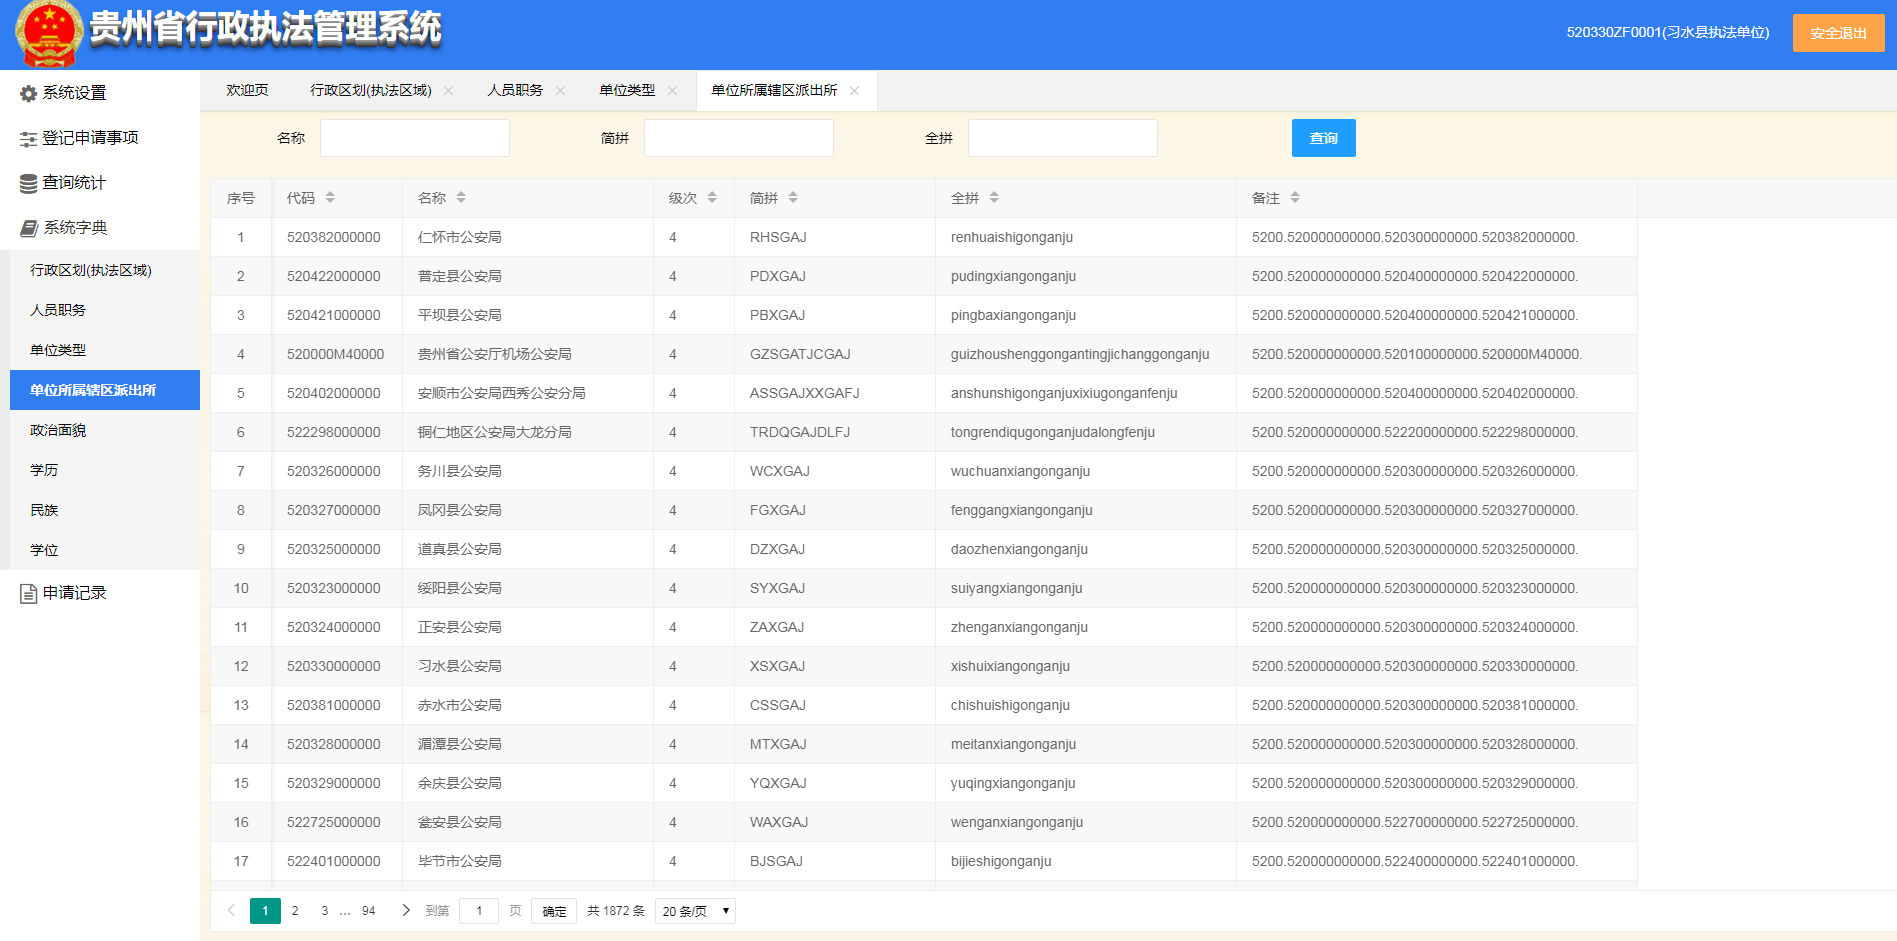Viewport: 1897px width, 941px height.
Task: Close the 行政区划(执法区域) tab
Action: [449, 91]
